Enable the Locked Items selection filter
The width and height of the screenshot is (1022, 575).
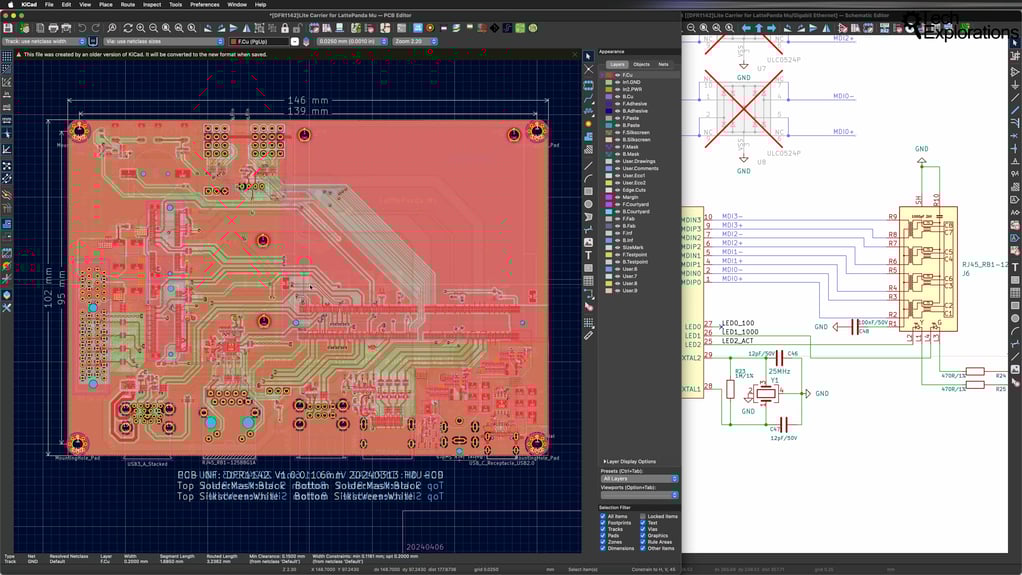tap(642, 517)
